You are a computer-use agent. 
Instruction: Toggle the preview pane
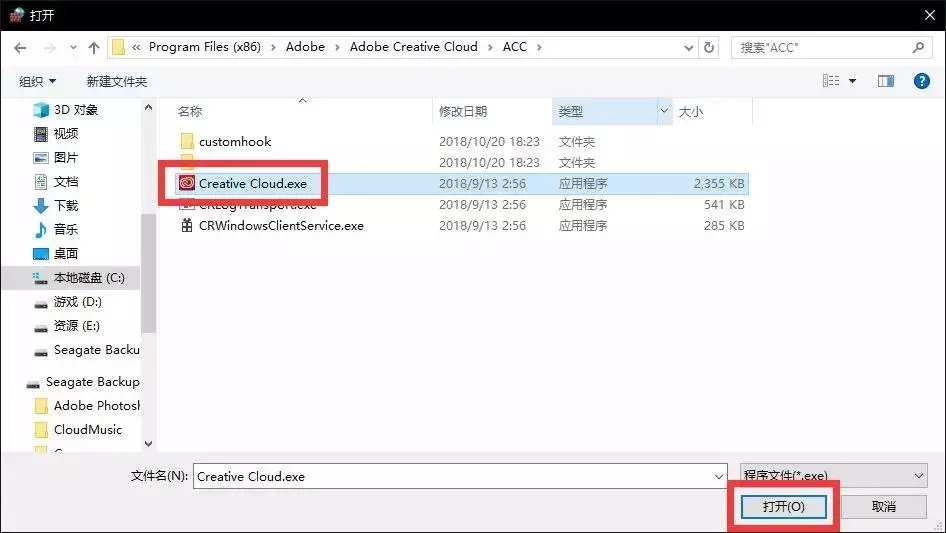(886, 81)
